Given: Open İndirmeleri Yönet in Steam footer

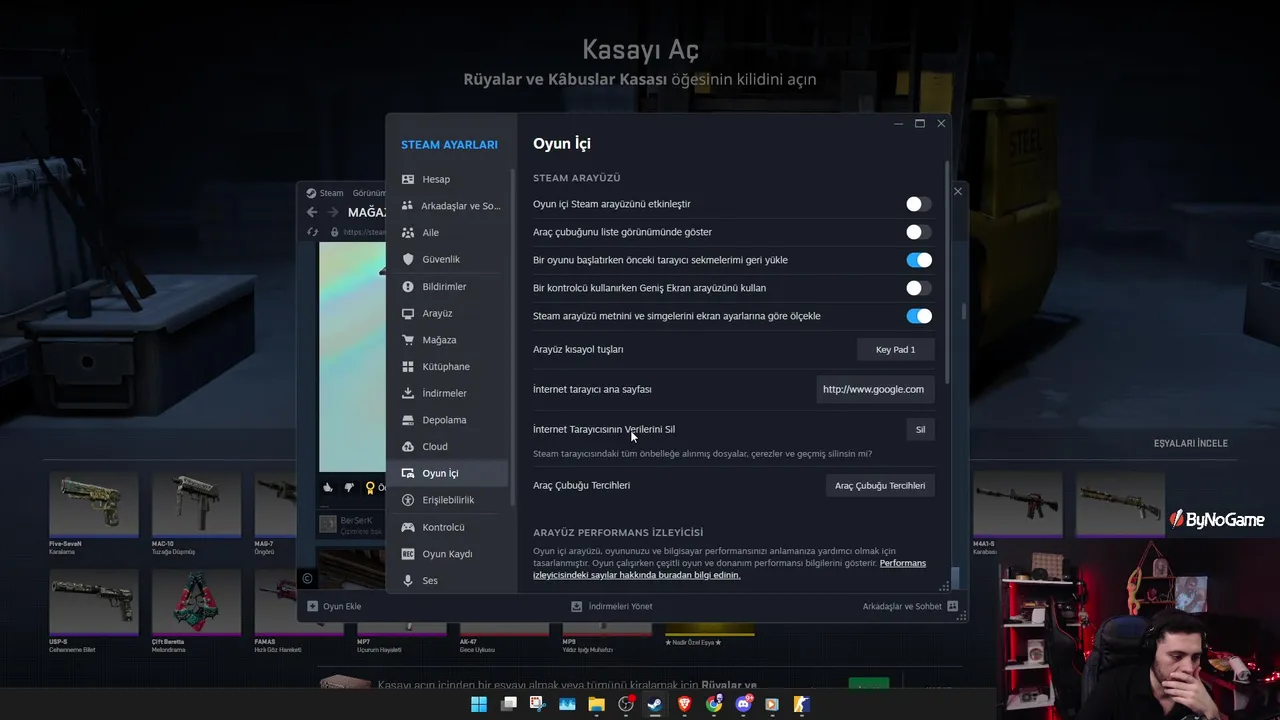Looking at the screenshot, I should (x=611, y=606).
